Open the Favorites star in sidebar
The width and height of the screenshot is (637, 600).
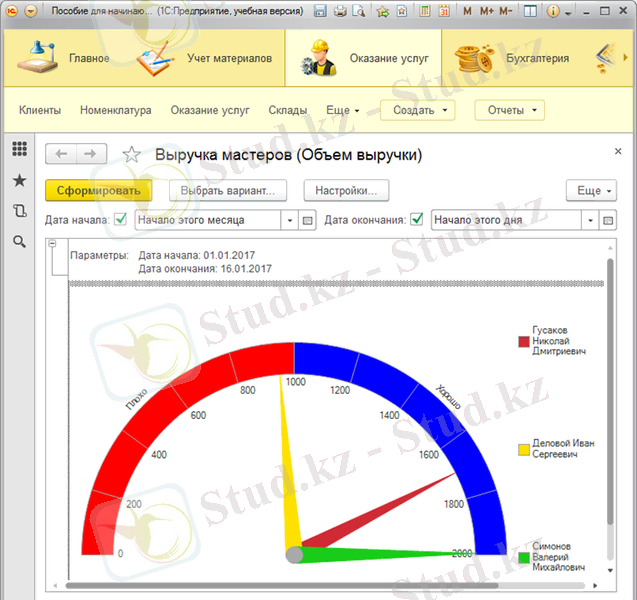20,180
